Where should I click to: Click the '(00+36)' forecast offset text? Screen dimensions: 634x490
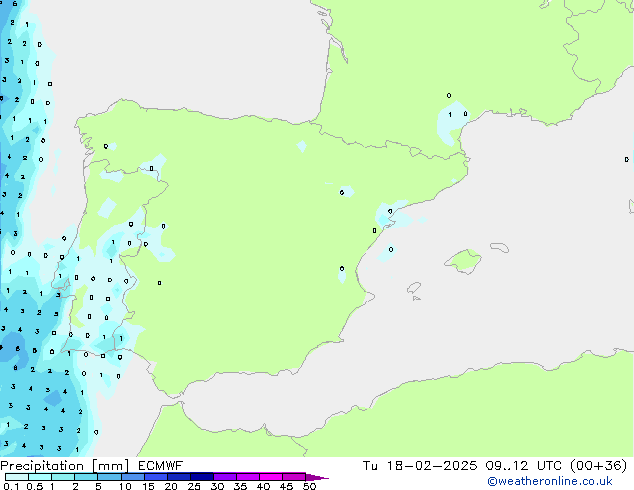(x=598, y=466)
